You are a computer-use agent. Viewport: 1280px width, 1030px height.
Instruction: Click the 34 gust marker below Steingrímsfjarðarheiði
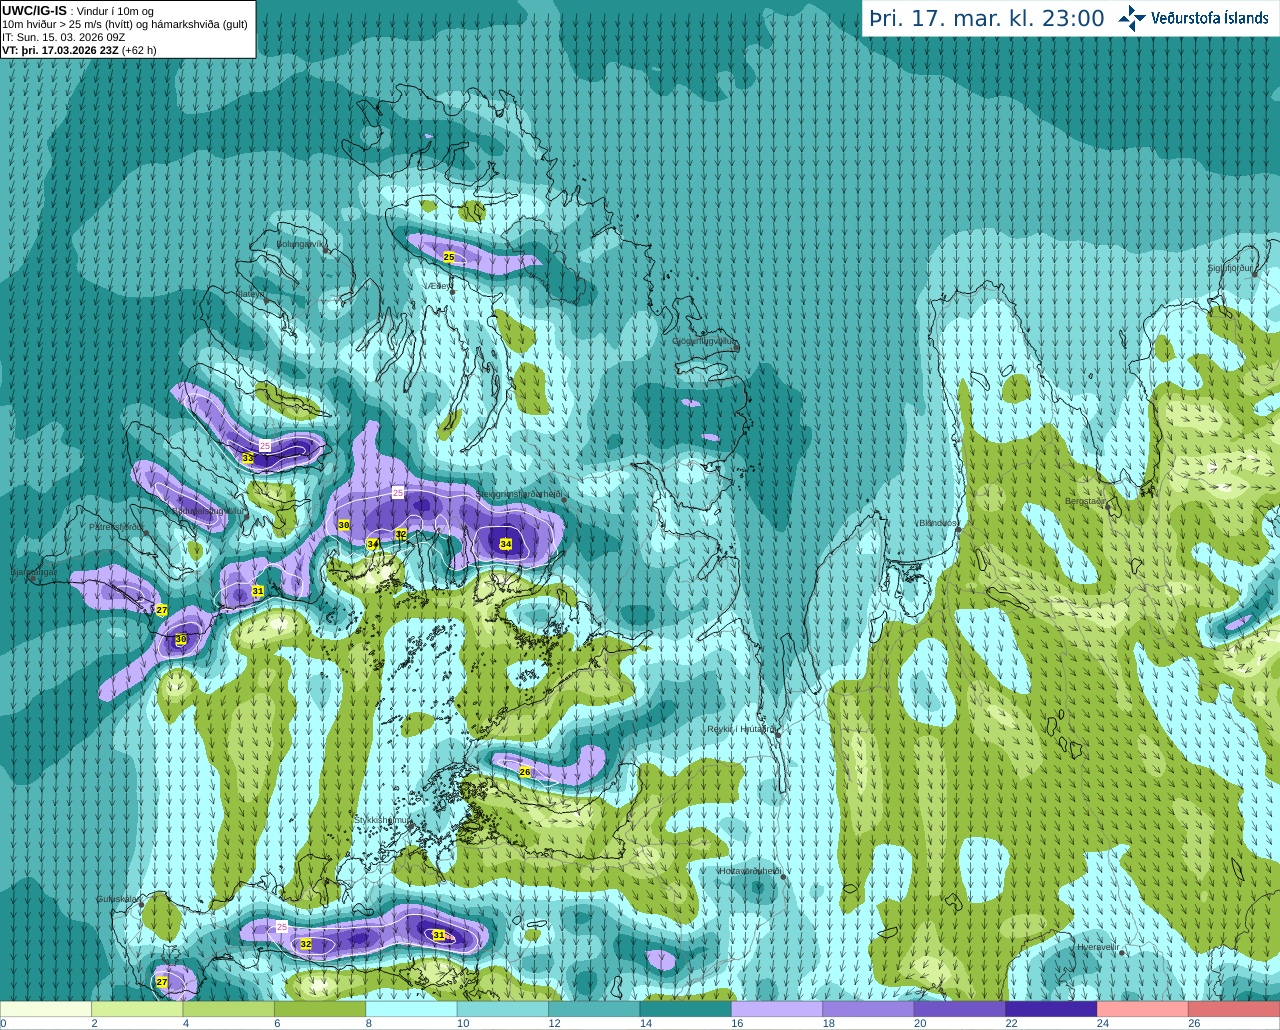[x=506, y=545]
